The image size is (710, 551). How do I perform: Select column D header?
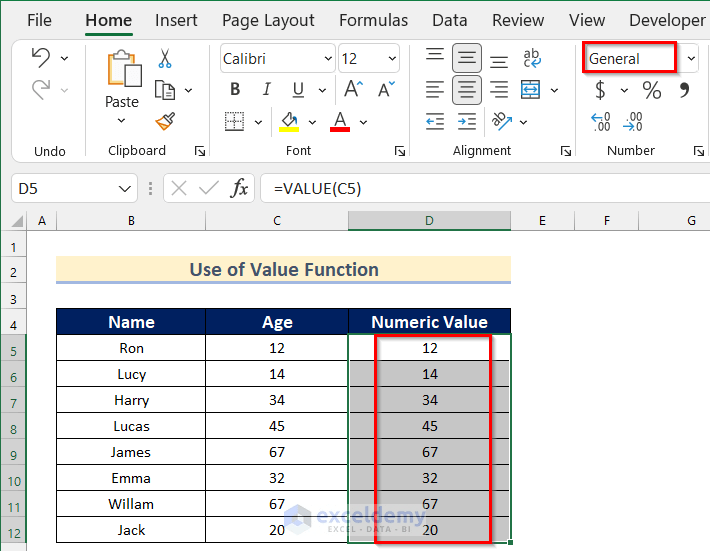(x=429, y=220)
